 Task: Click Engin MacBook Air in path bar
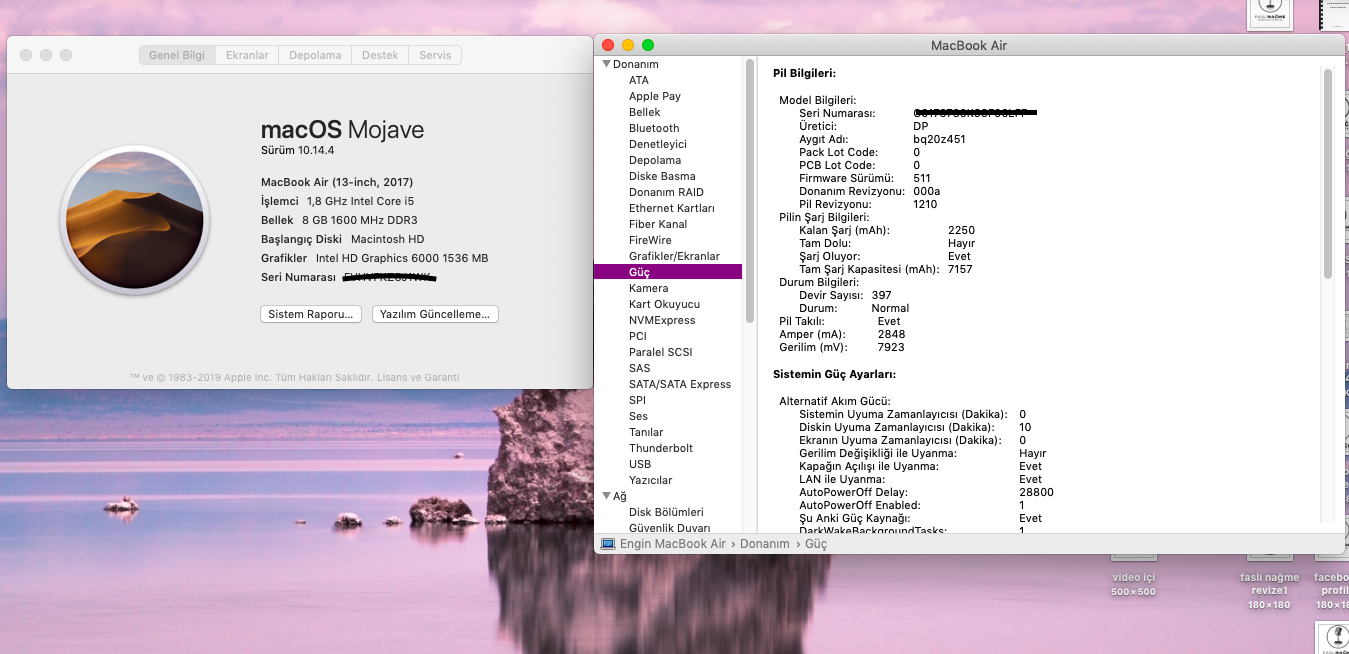673,544
